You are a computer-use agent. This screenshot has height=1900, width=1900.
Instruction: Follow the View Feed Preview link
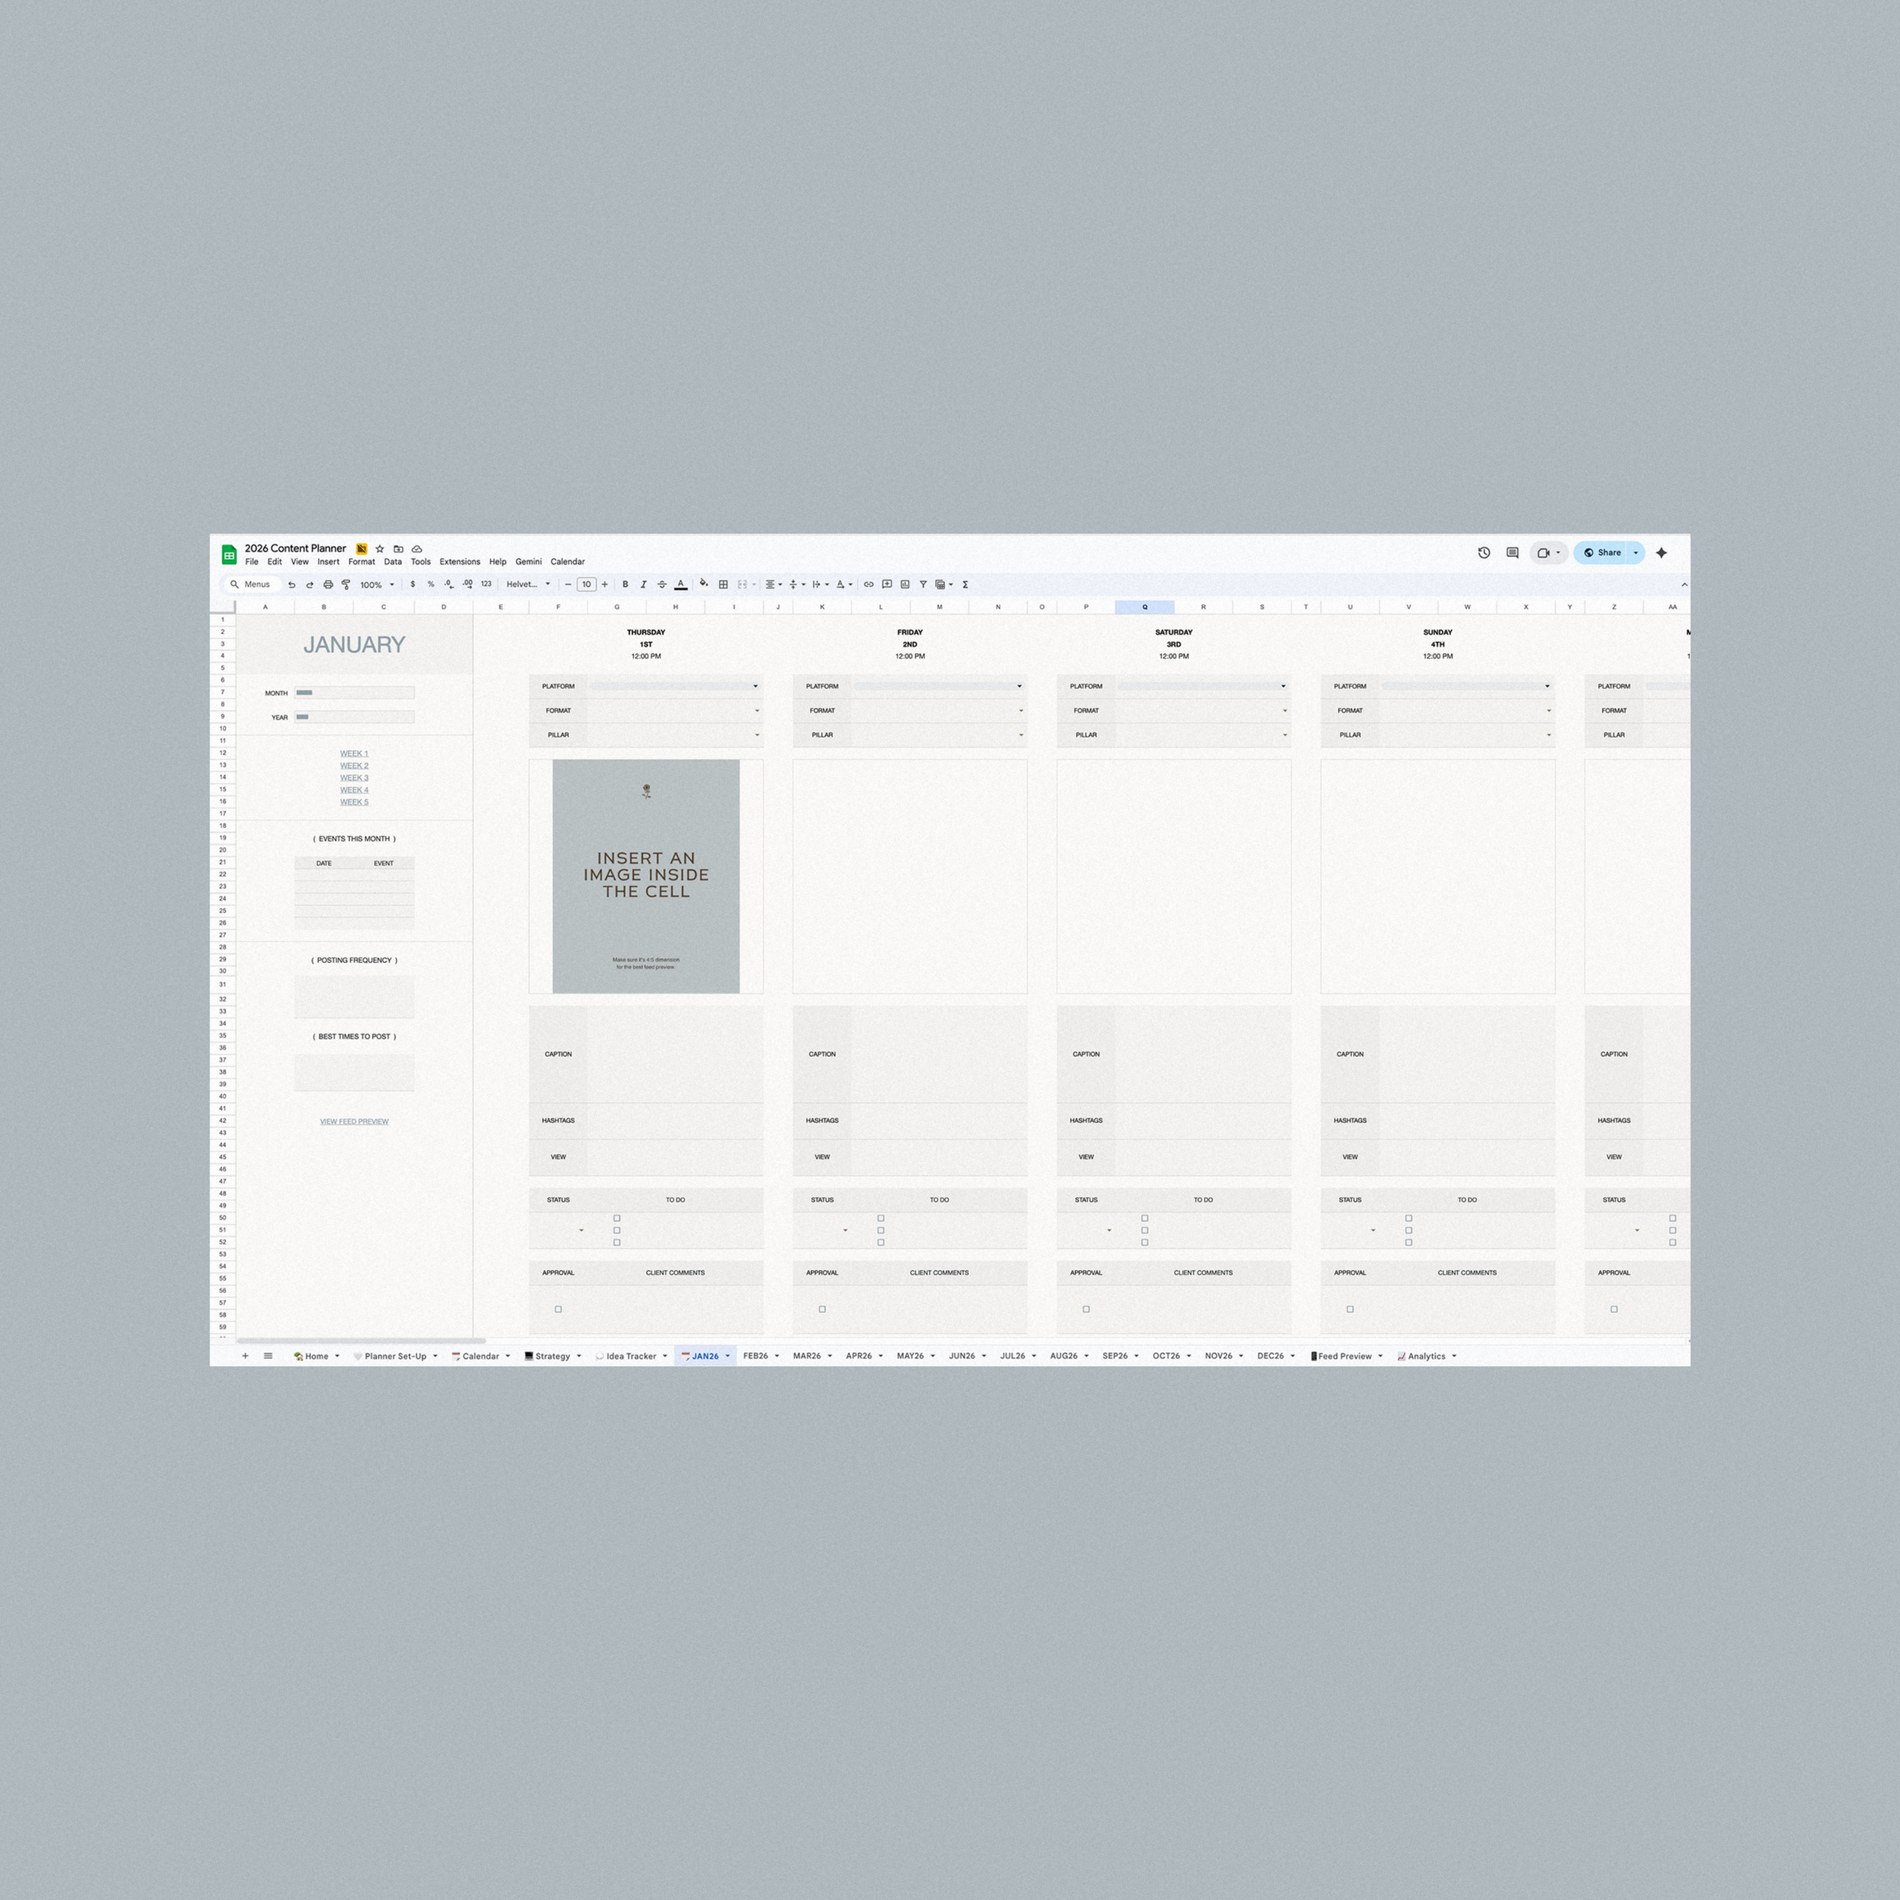(354, 1121)
